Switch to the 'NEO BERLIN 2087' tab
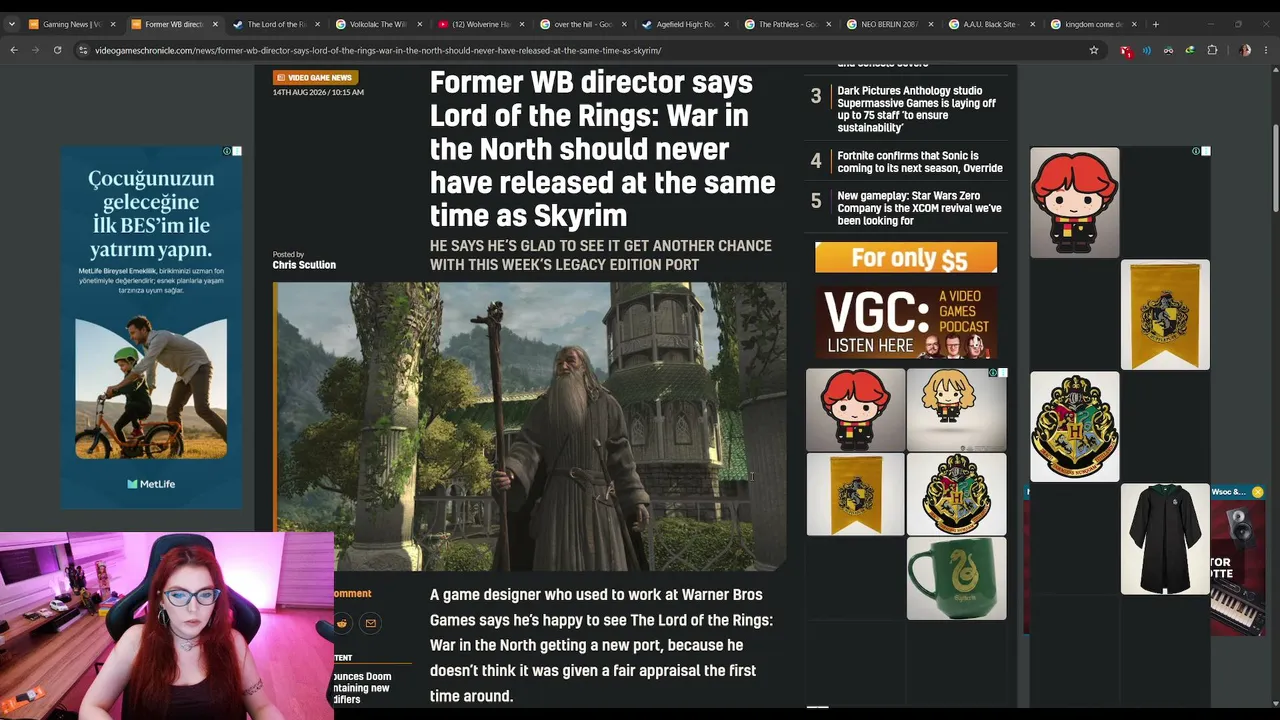 [889, 24]
